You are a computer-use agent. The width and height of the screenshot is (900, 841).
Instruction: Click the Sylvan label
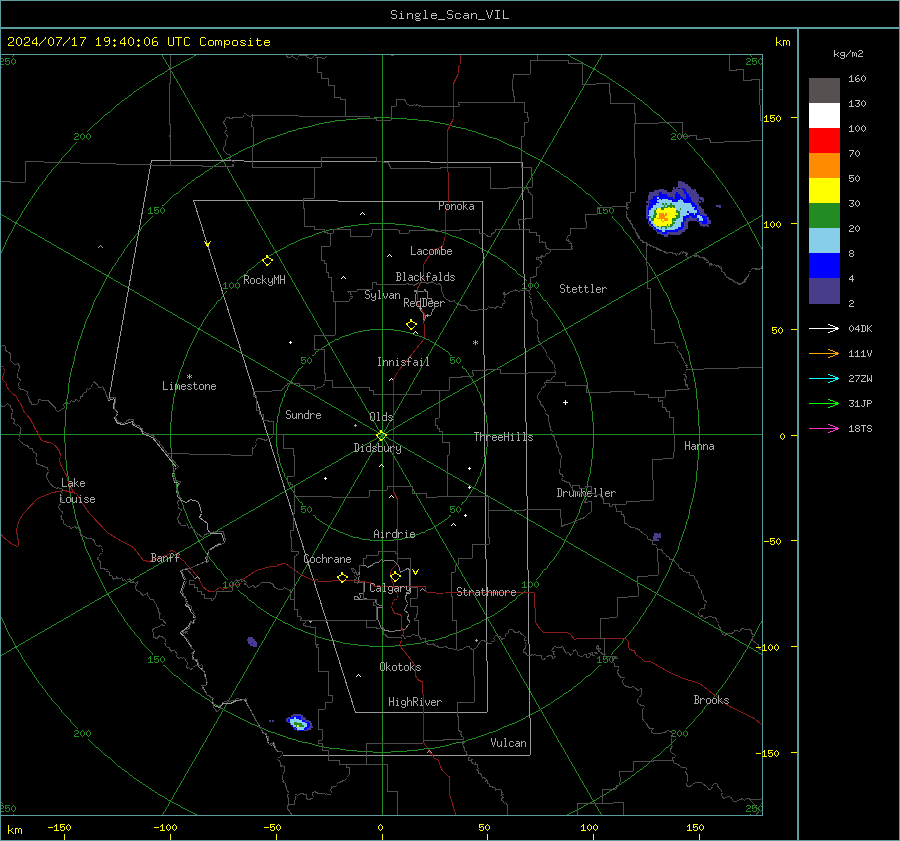coord(382,295)
